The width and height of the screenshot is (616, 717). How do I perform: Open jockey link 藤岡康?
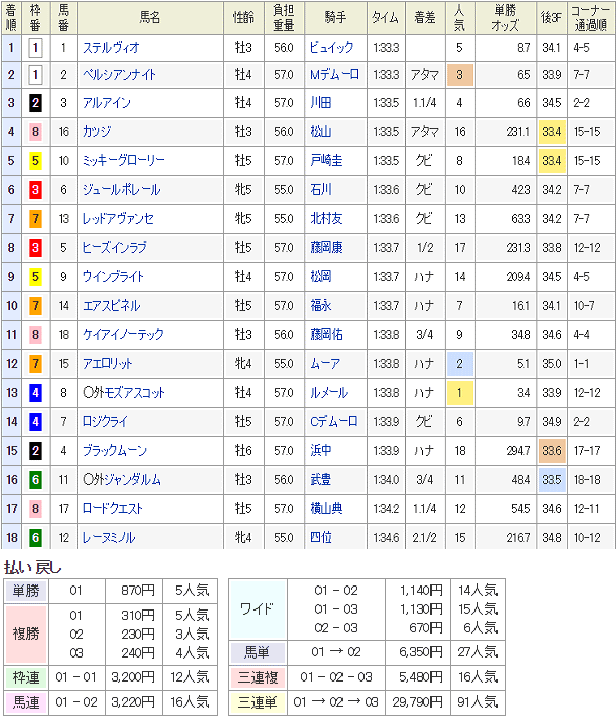coord(326,248)
